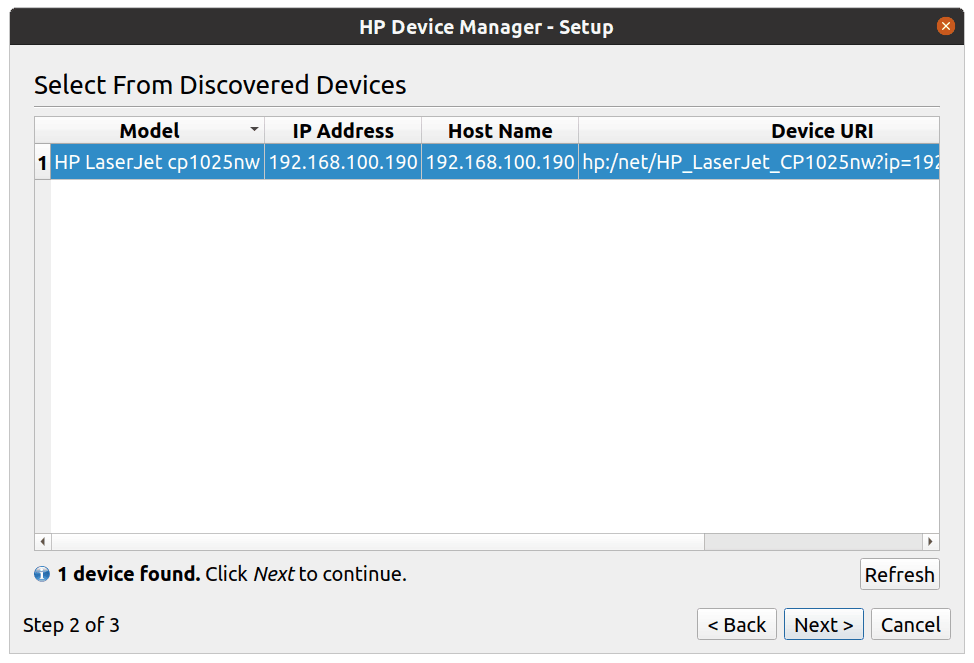
Task: Click the horizontal scrollbar thumb
Action: [378, 541]
